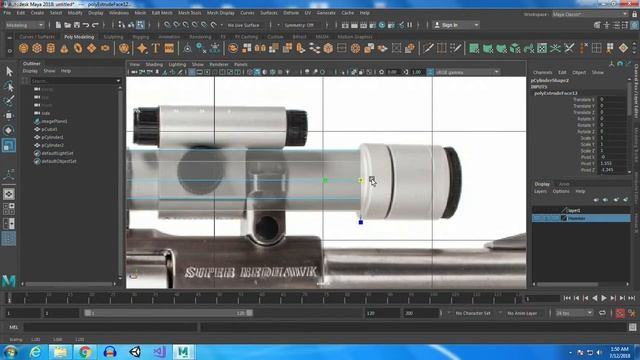Click the time range slider bar

(x=168, y=313)
